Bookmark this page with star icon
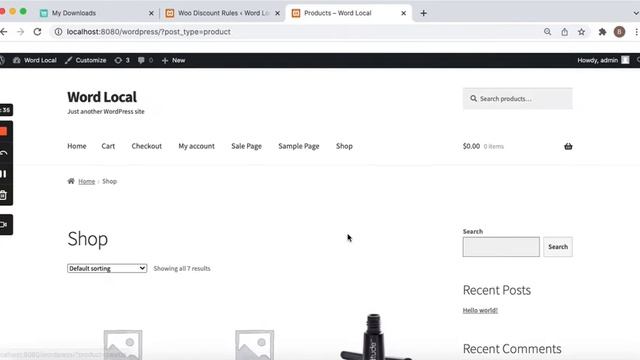 point(581,32)
